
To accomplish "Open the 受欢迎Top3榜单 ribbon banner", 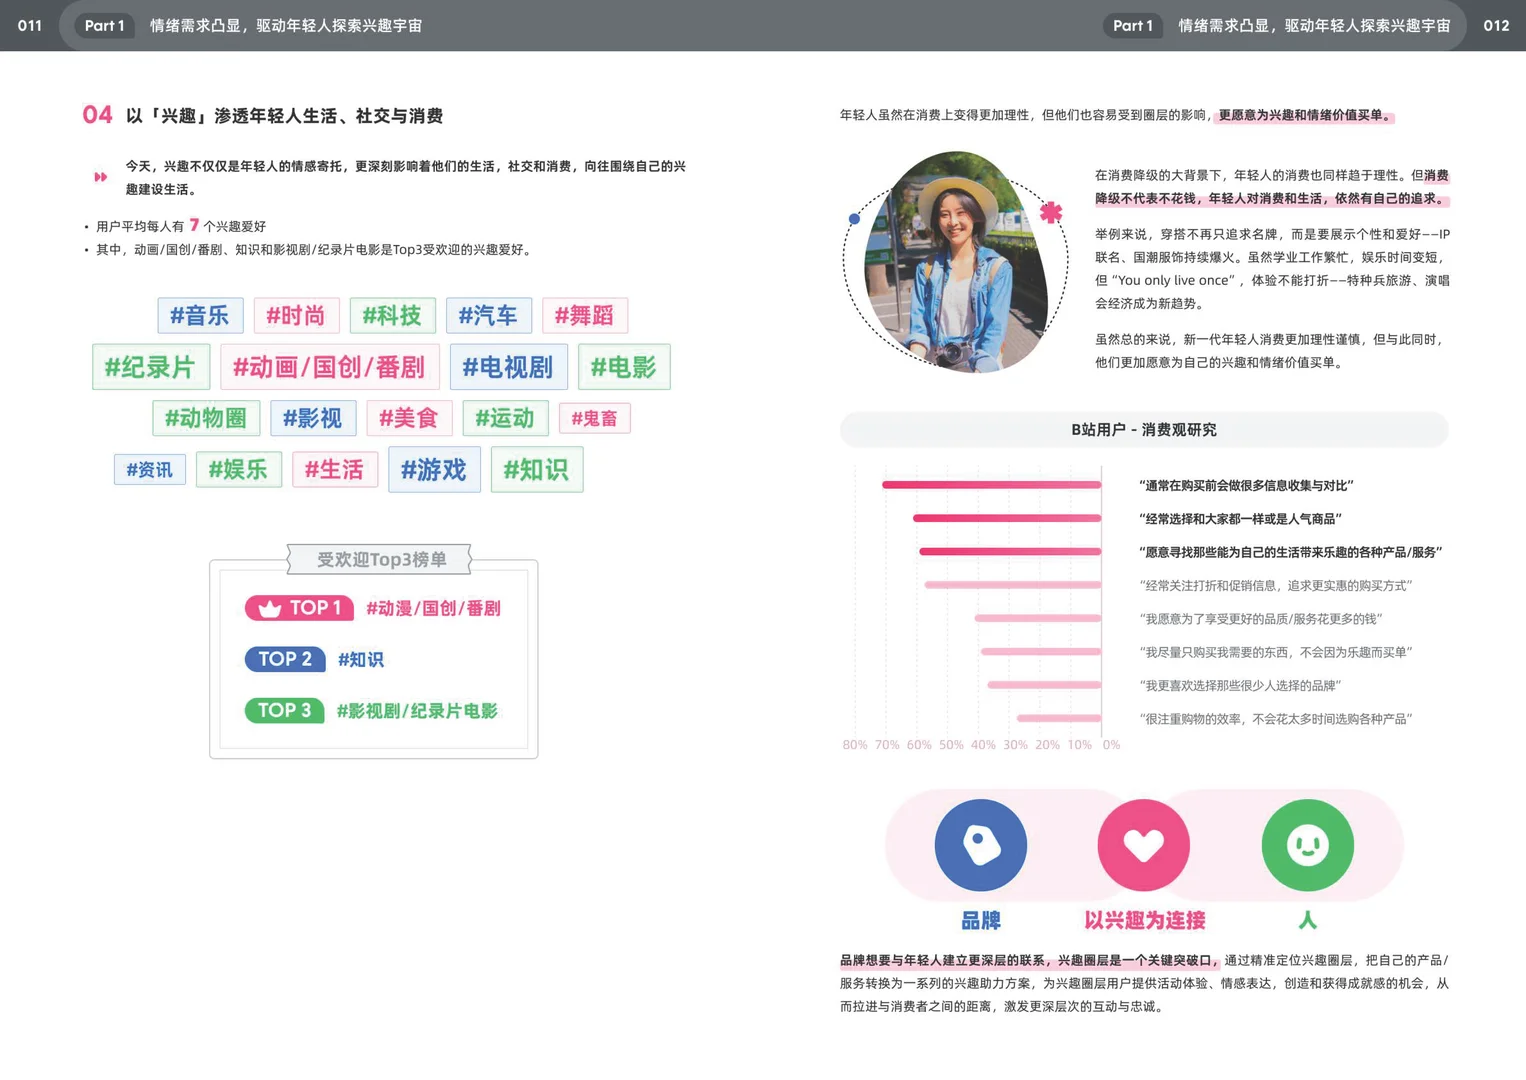I will 379,559.
